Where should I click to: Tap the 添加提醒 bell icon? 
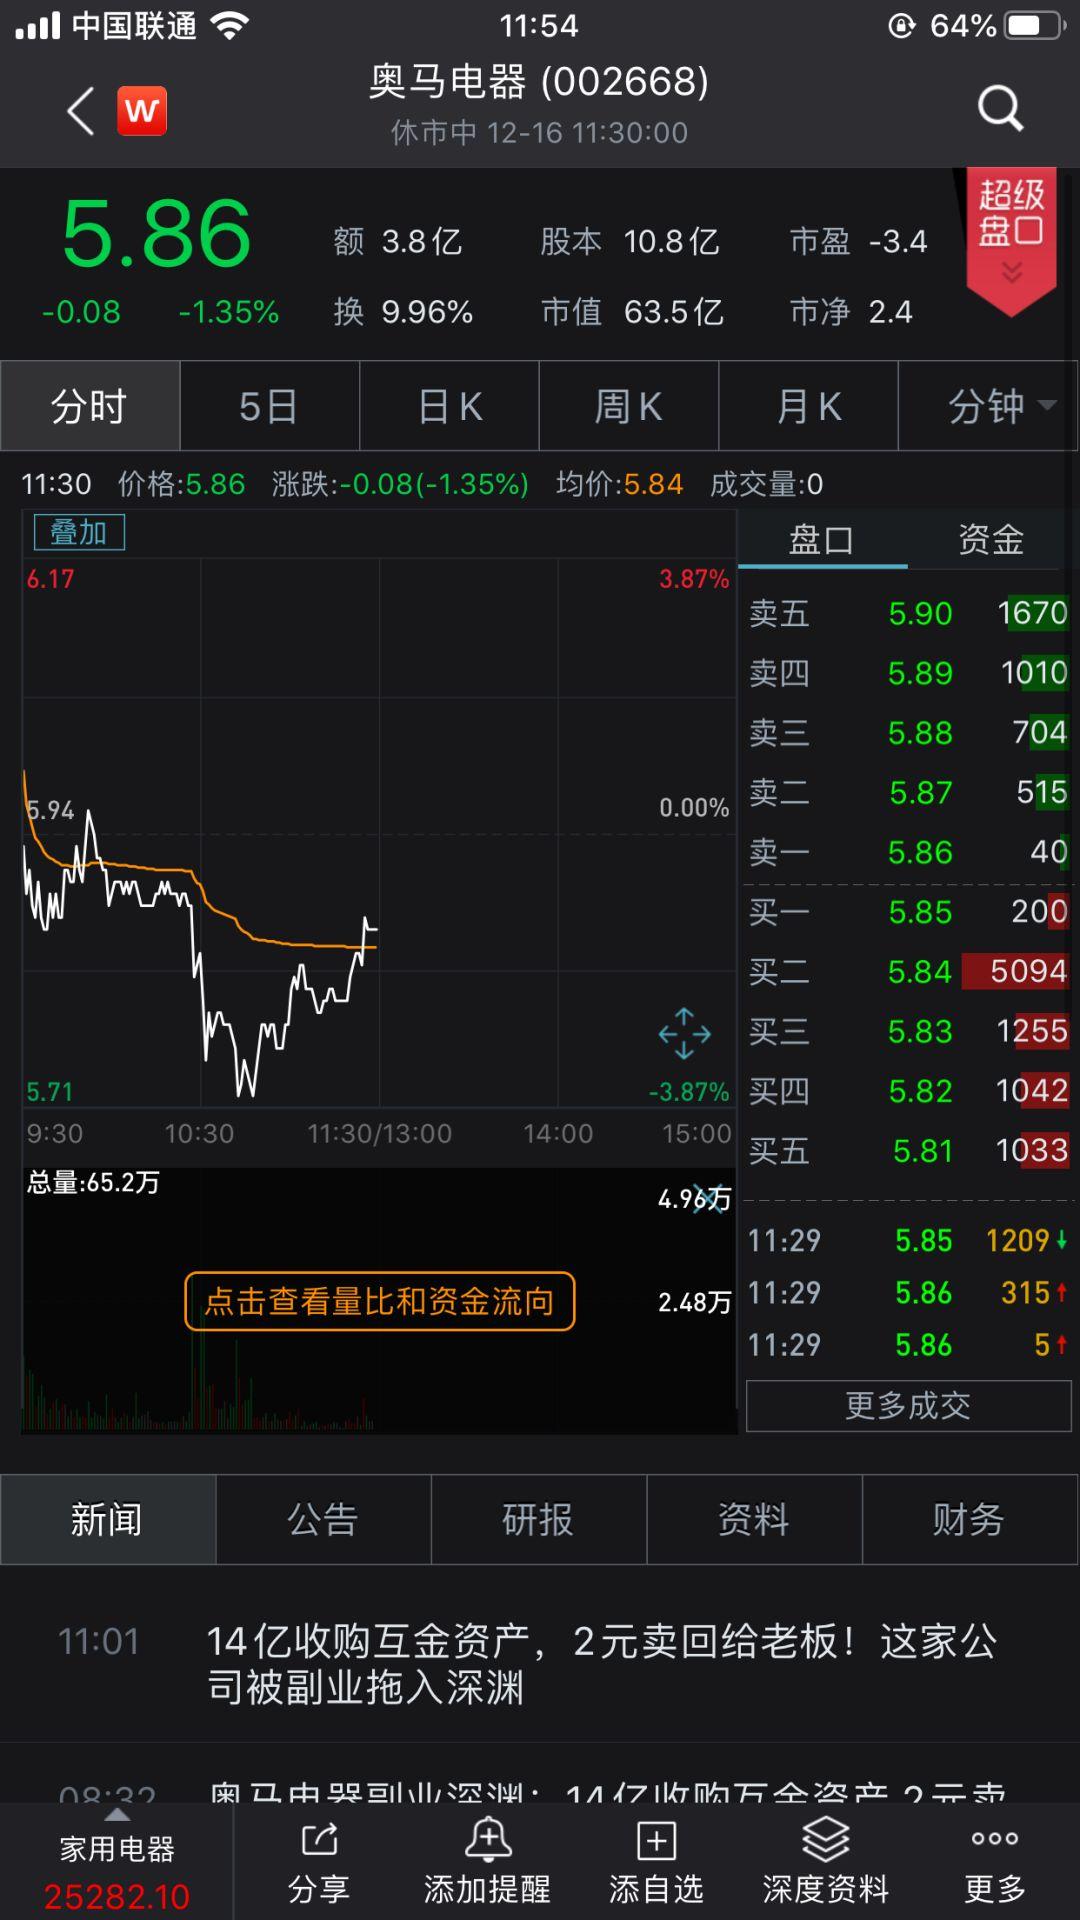point(488,1839)
